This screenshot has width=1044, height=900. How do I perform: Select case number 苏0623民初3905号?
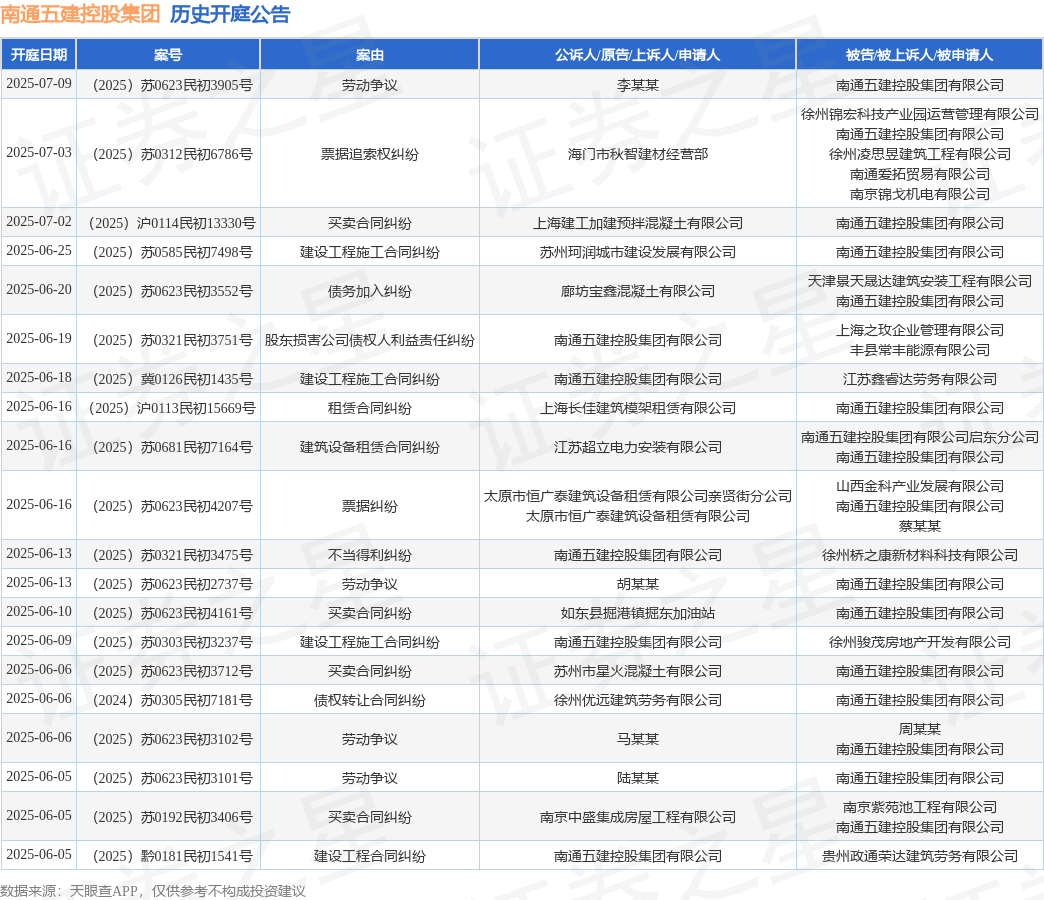pyautogui.click(x=172, y=85)
